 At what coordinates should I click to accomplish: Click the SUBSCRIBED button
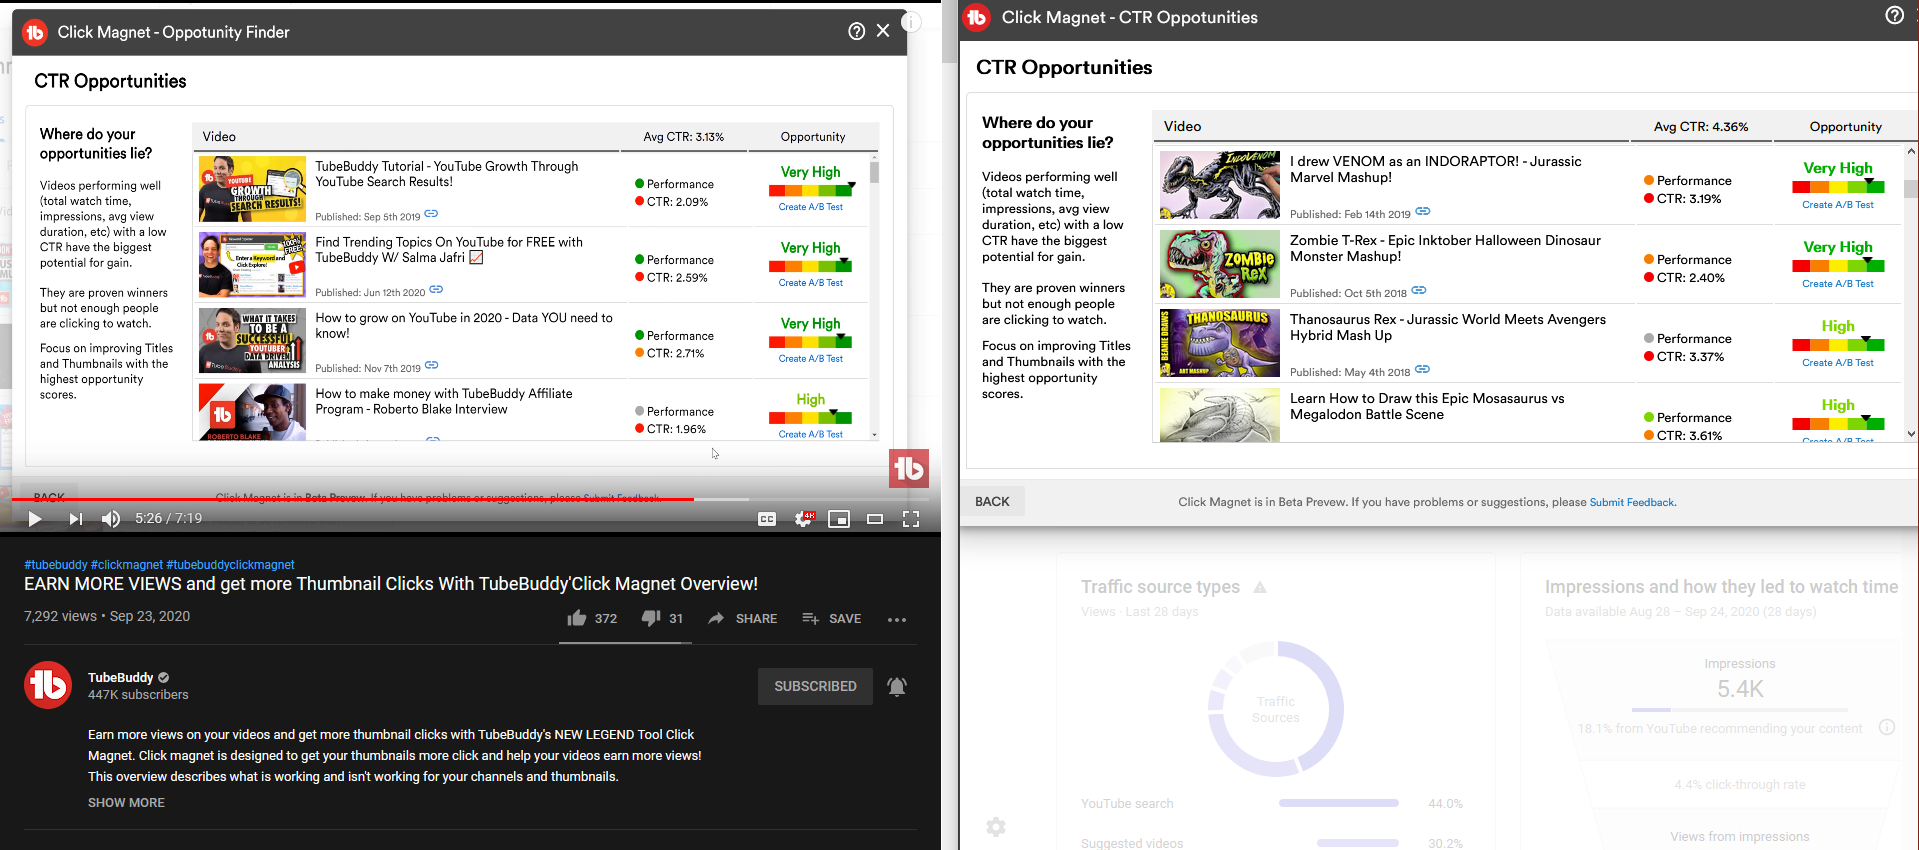(815, 686)
